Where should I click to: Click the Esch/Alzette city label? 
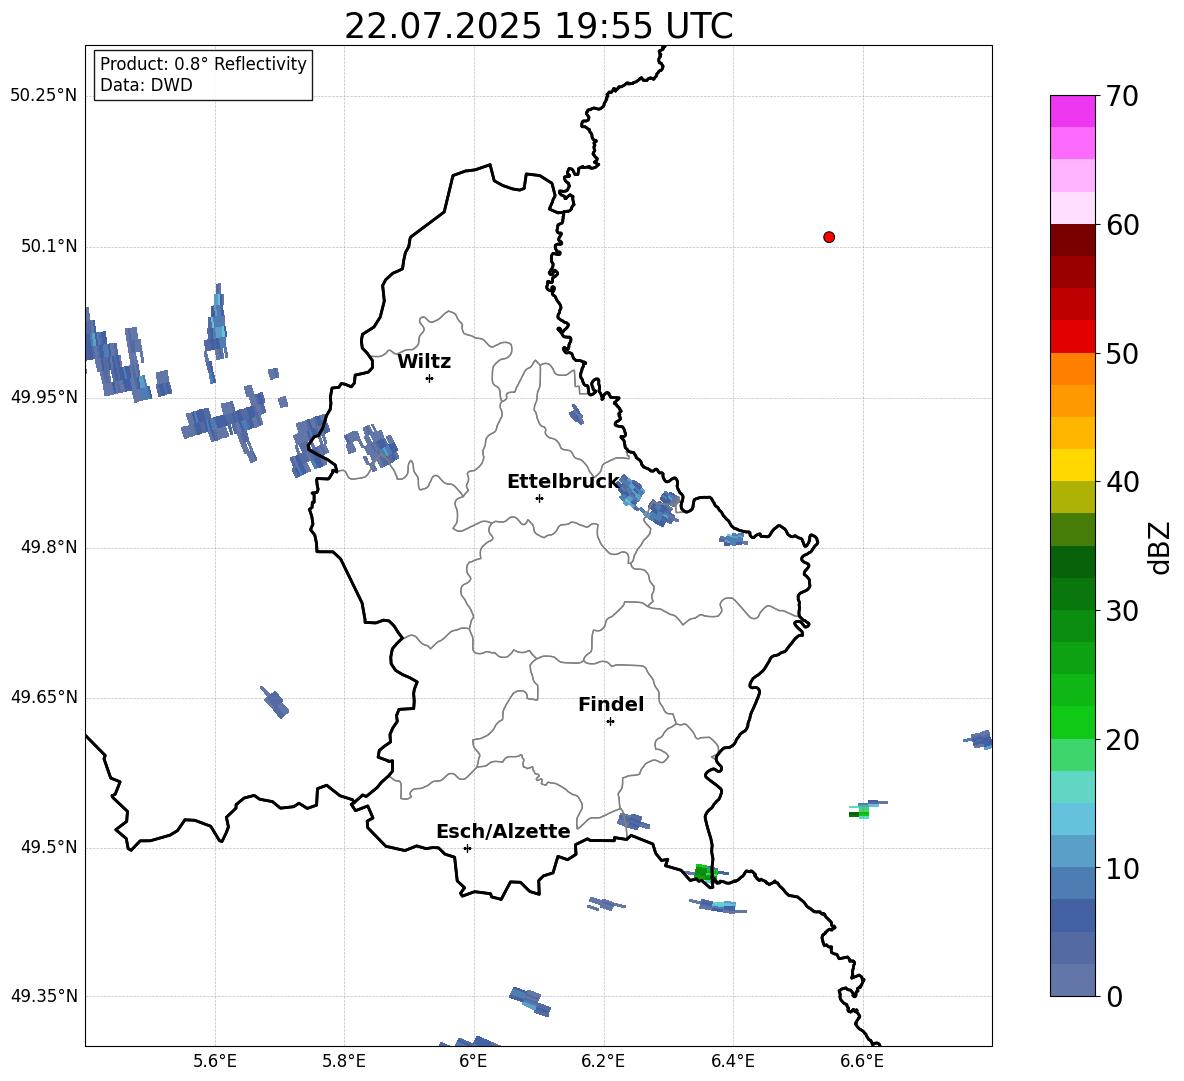503,831
